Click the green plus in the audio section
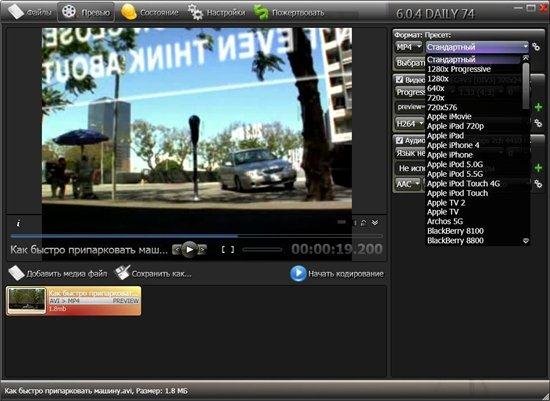550x401 pixels. point(538,168)
